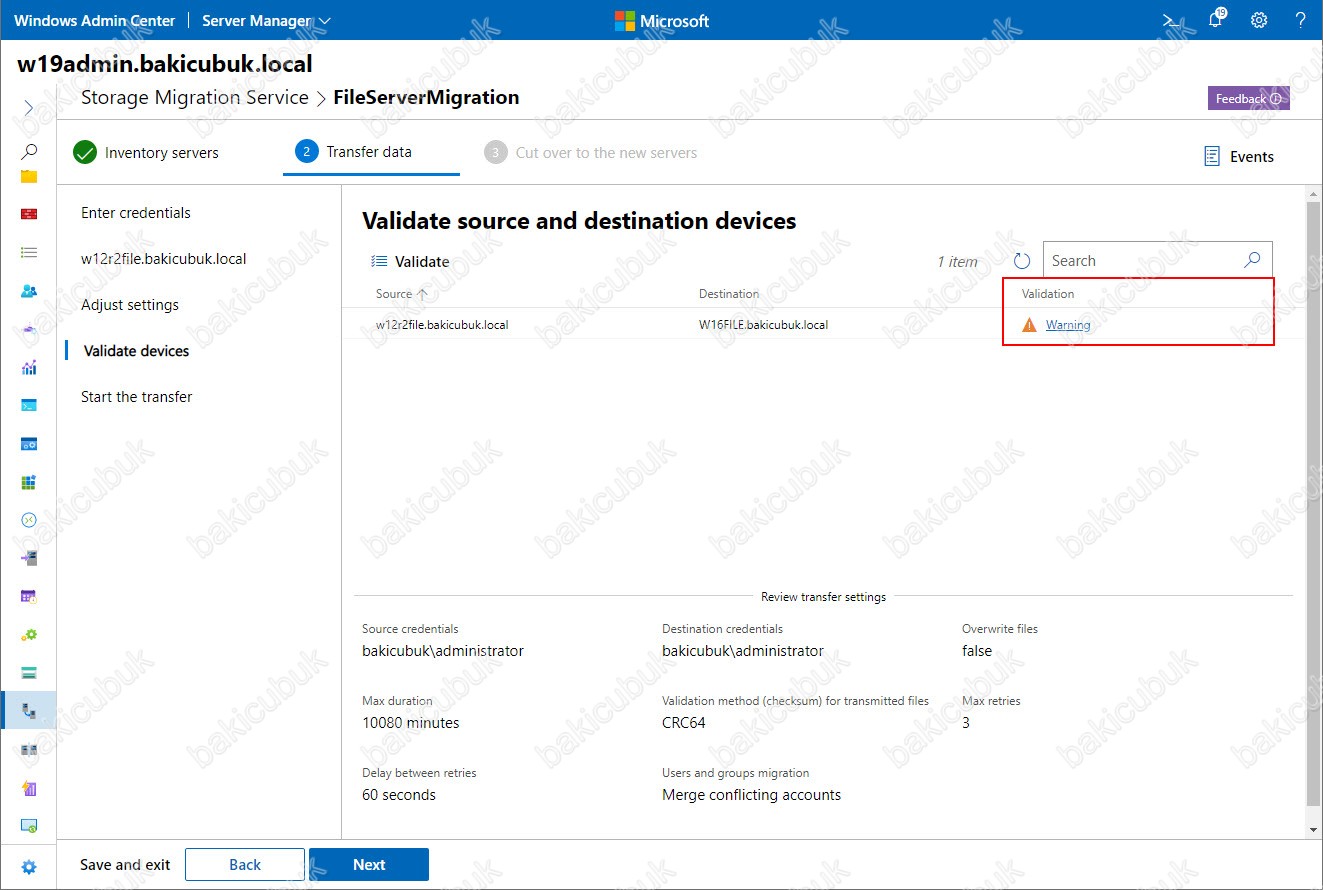This screenshot has height=890, width=1323.
Task: Sort by the Validation column header
Action: pos(1048,294)
